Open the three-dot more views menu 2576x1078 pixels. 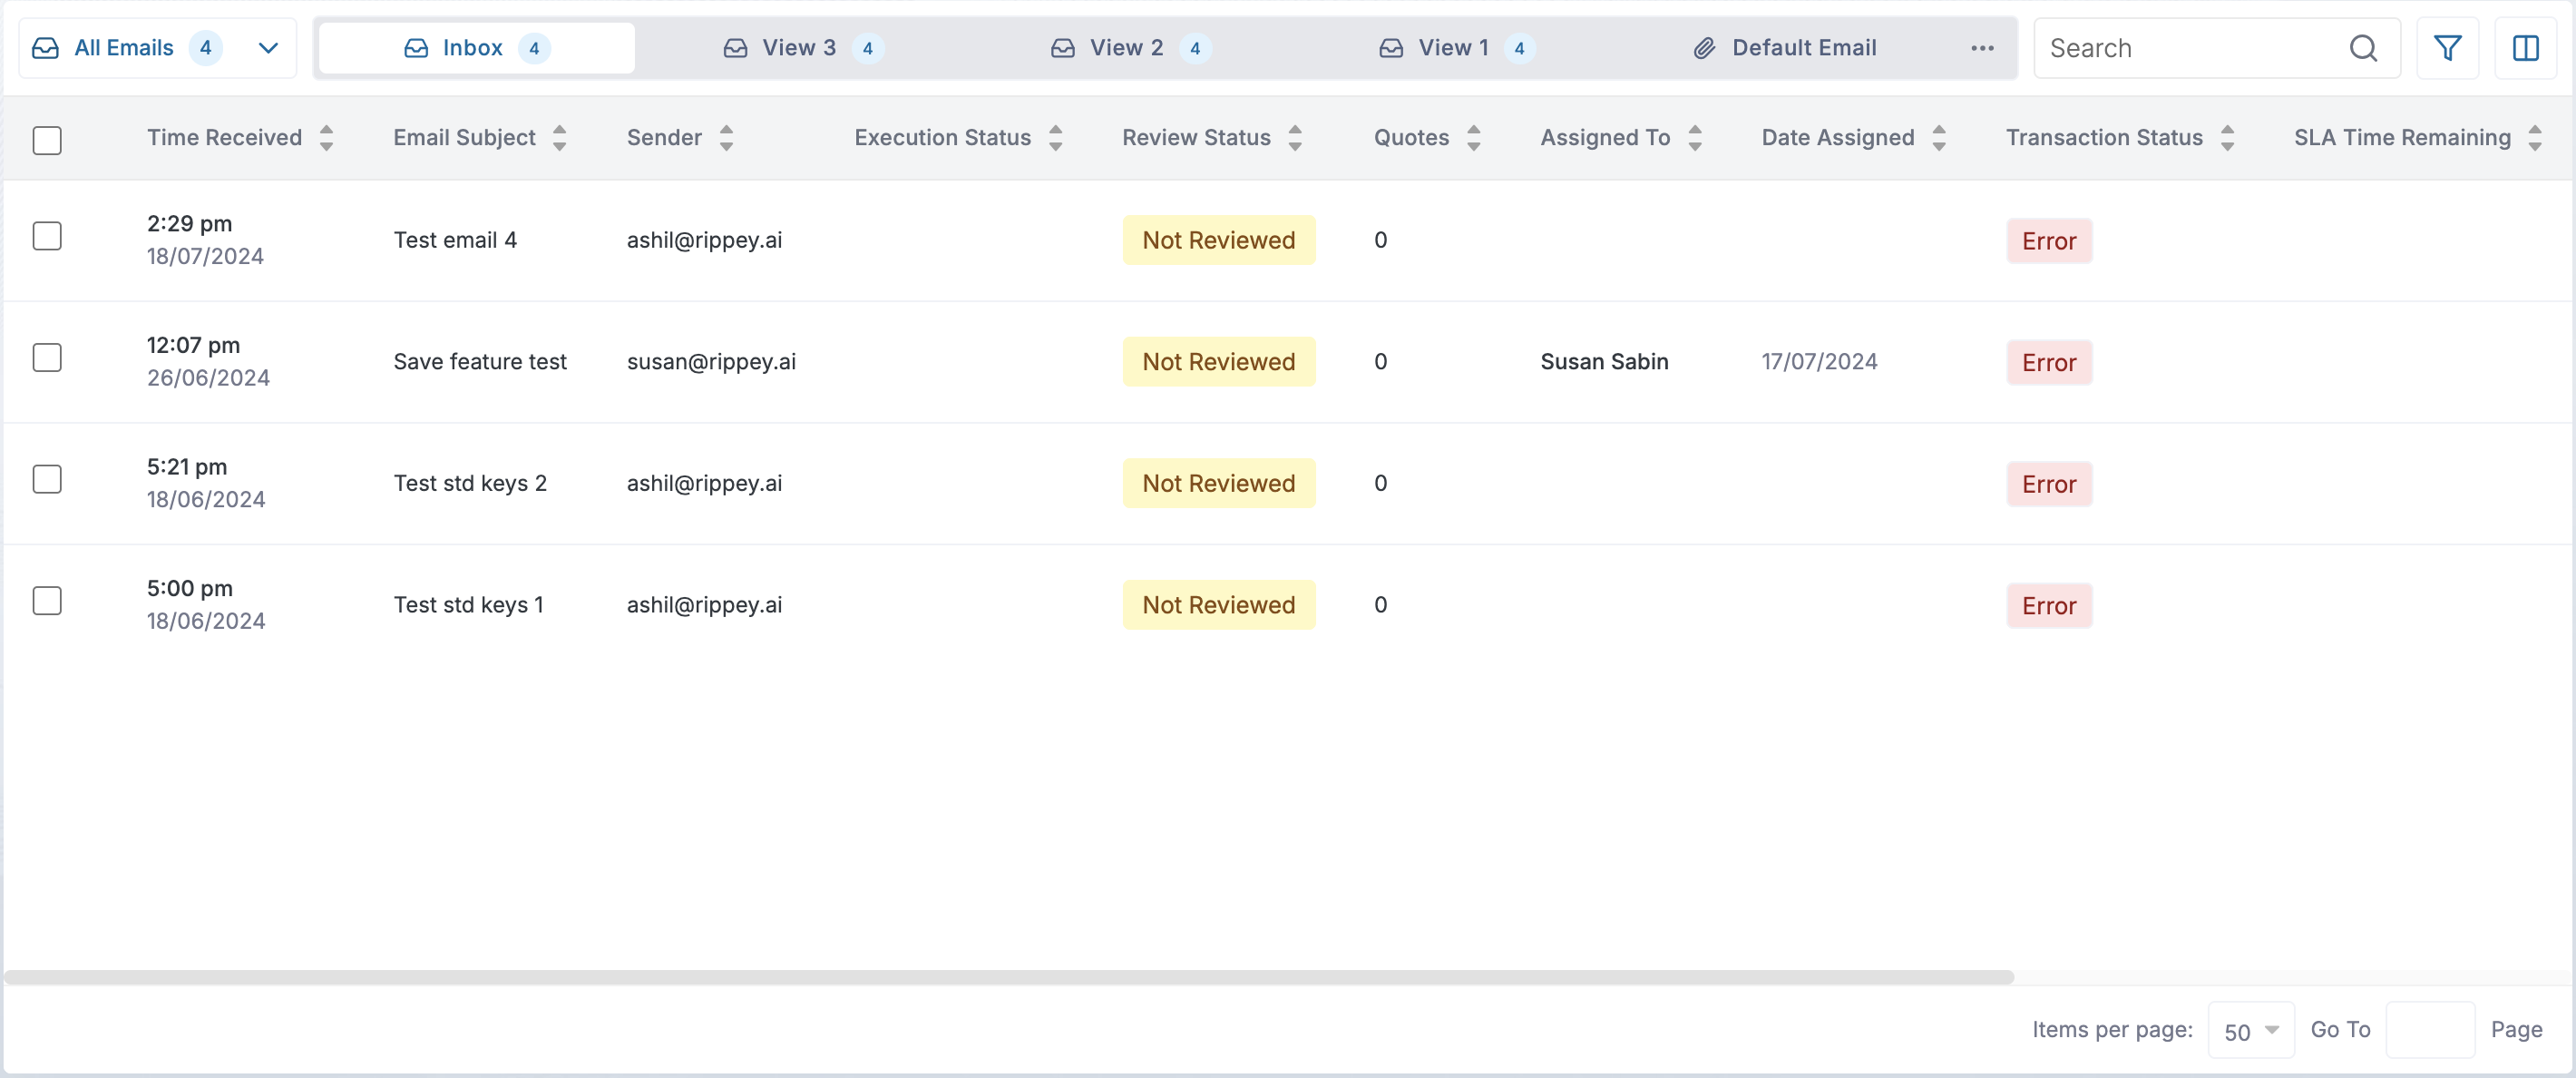point(1982,48)
